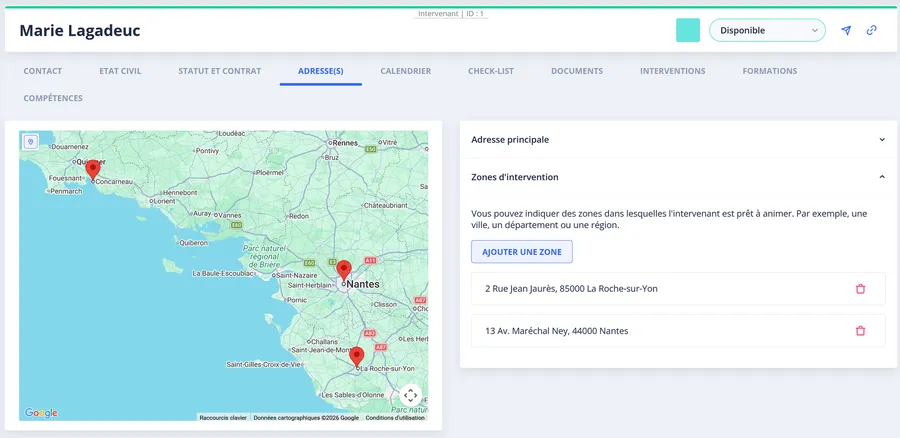900x438 pixels.
Task: Click the Rennes label on map
Action: pyautogui.click(x=345, y=142)
